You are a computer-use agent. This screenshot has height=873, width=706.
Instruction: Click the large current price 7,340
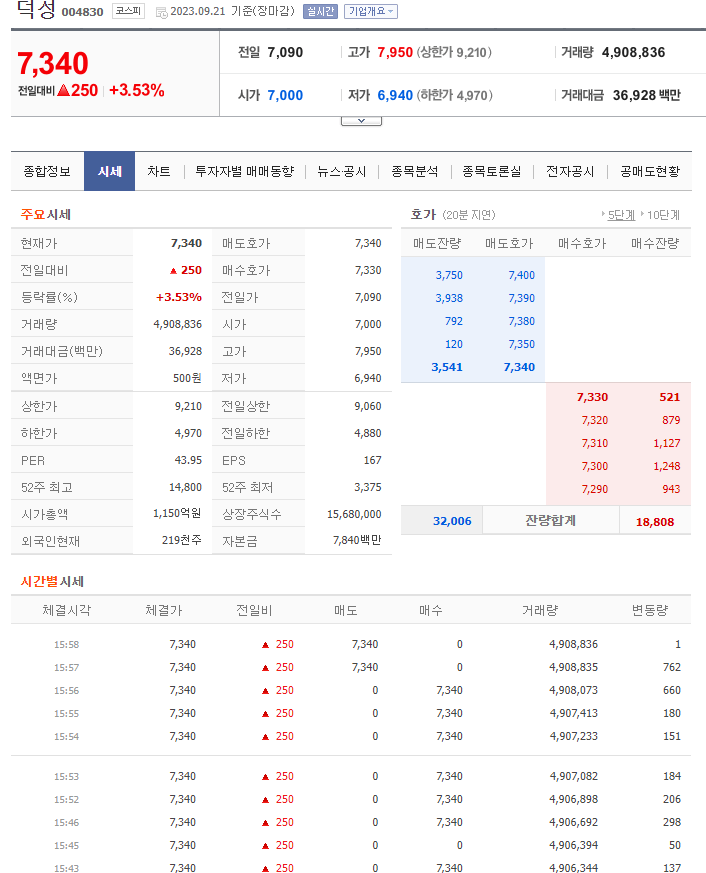click(x=53, y=63)
